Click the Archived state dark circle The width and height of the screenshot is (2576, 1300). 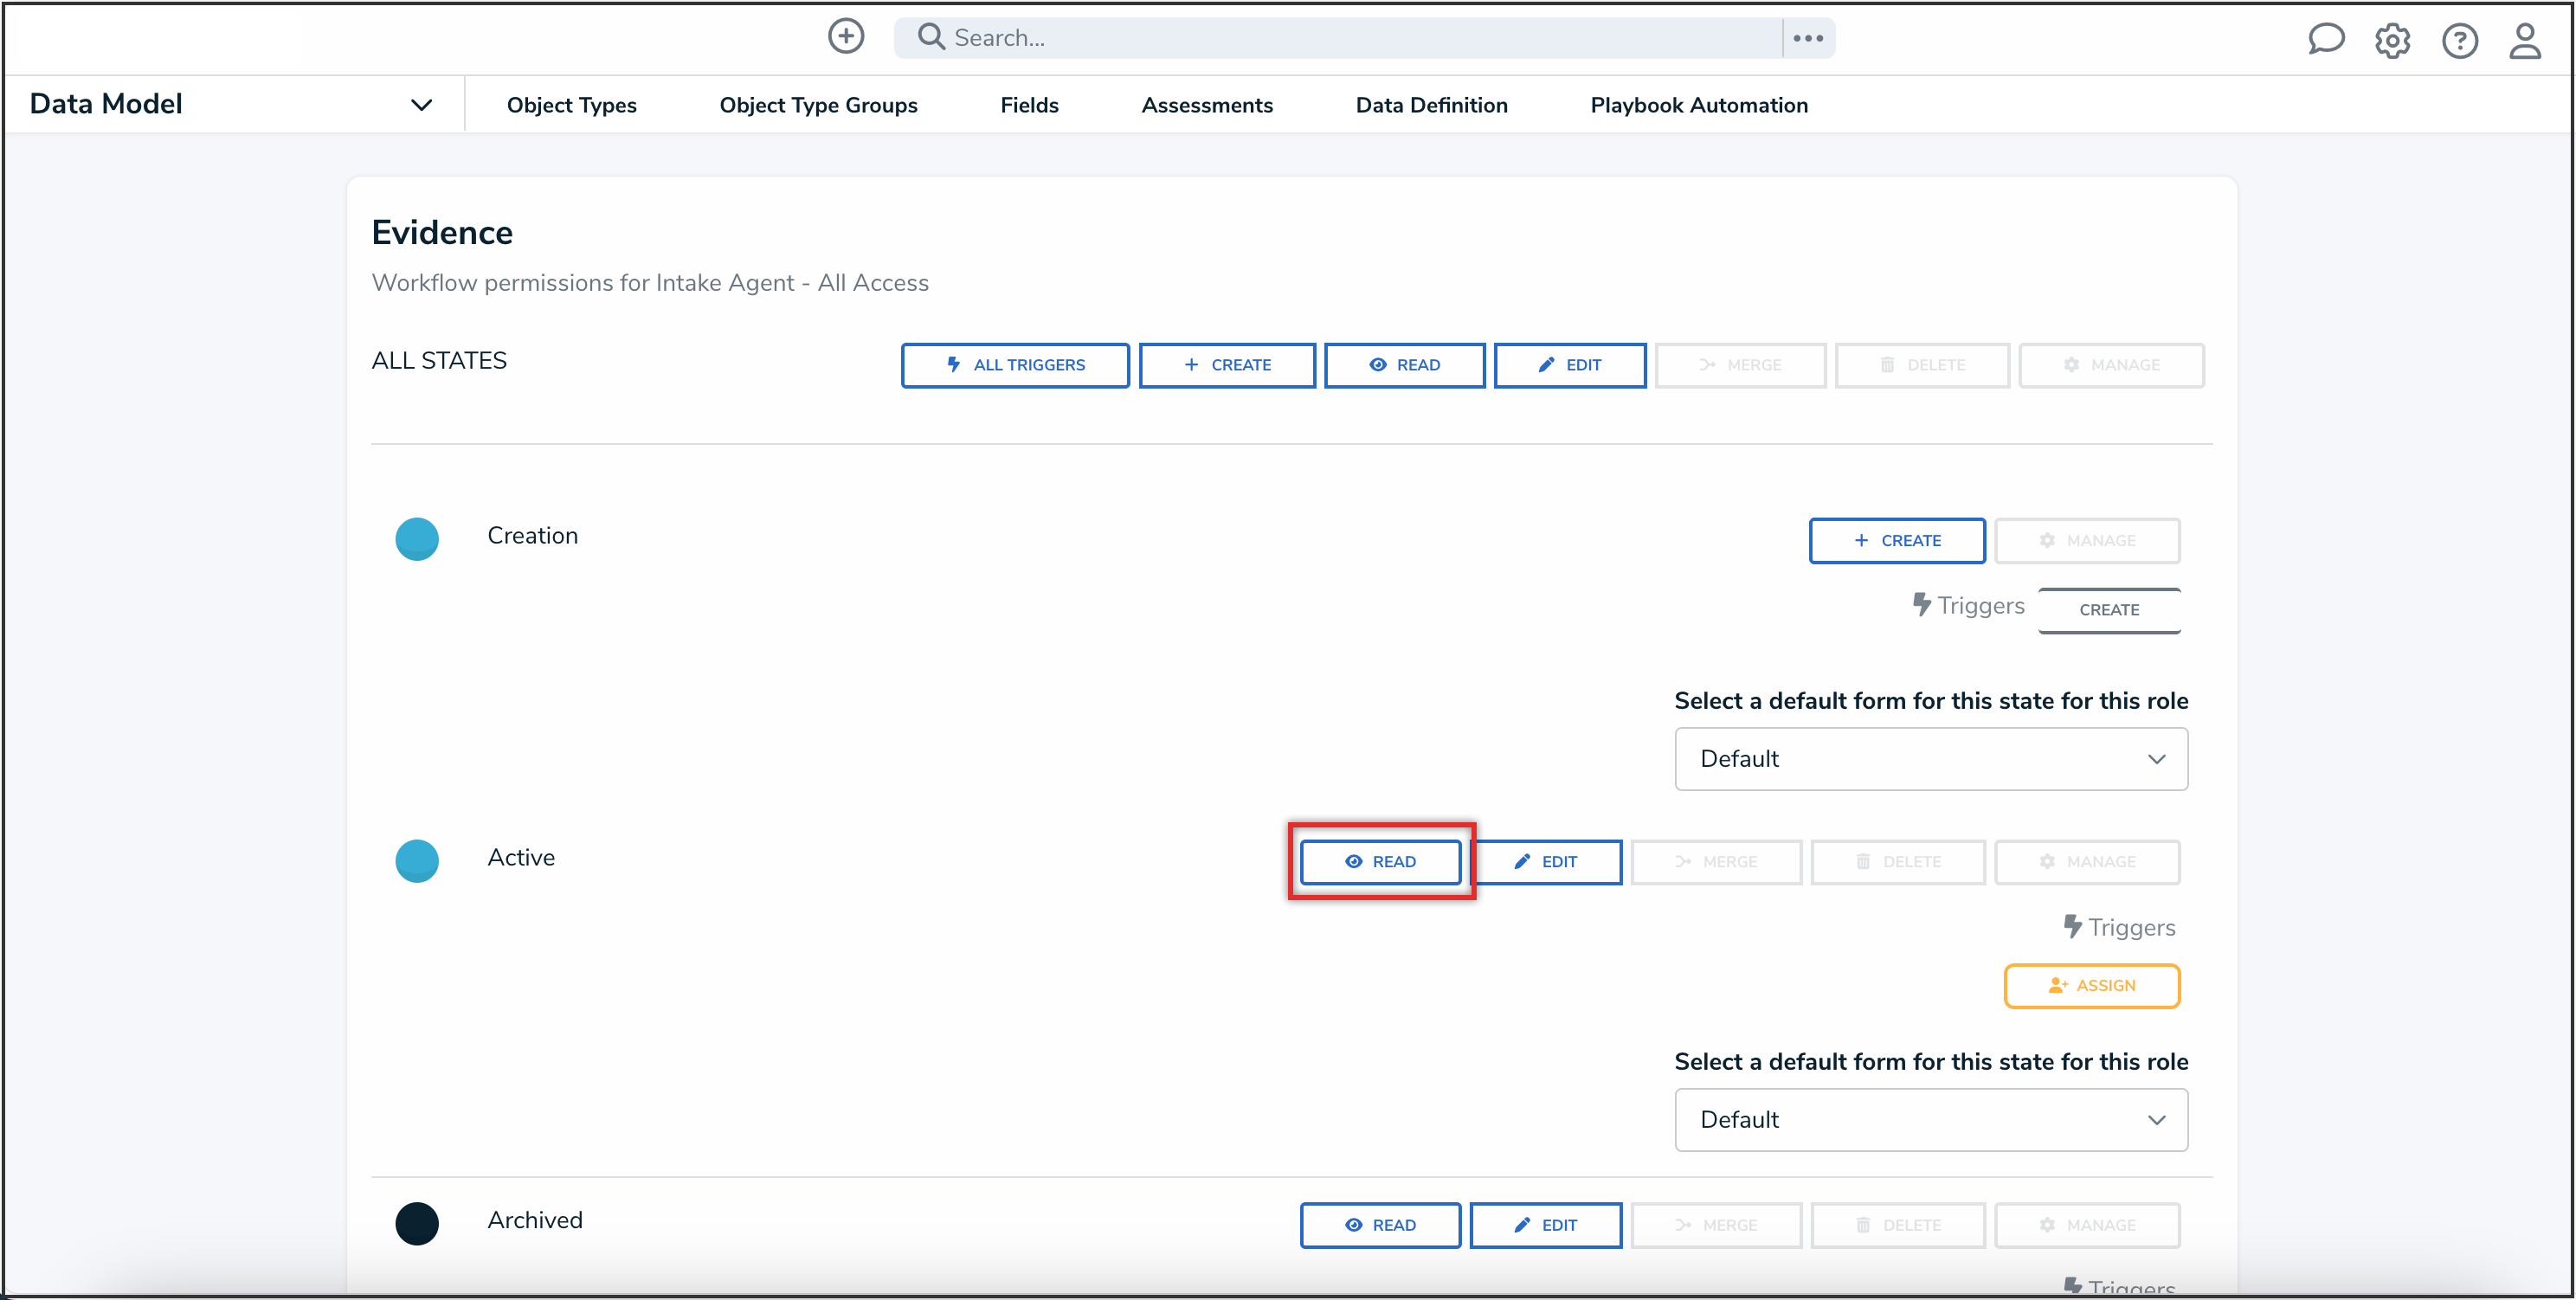coord(417,1223)
